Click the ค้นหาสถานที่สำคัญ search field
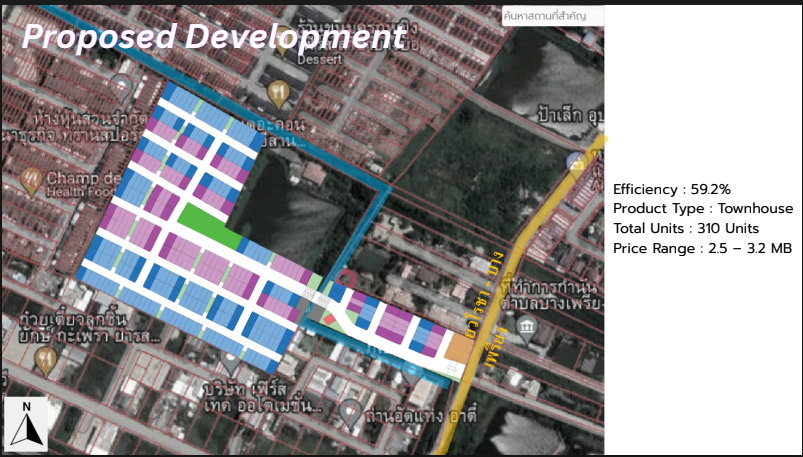Image resolution: width=803 pixels, height=457 pixels. coord(553,16)
